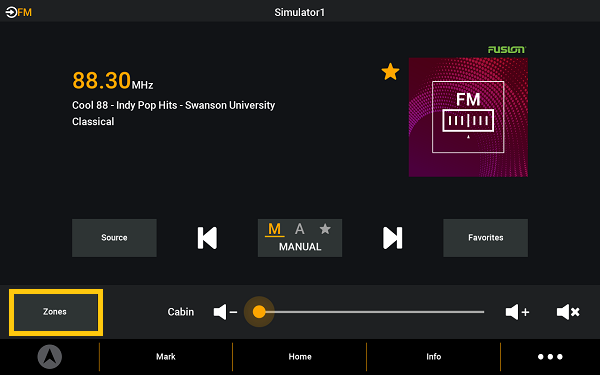The image size is (600, 375).
Task: Toggle the orange favorite star
Action: [390, 72]
